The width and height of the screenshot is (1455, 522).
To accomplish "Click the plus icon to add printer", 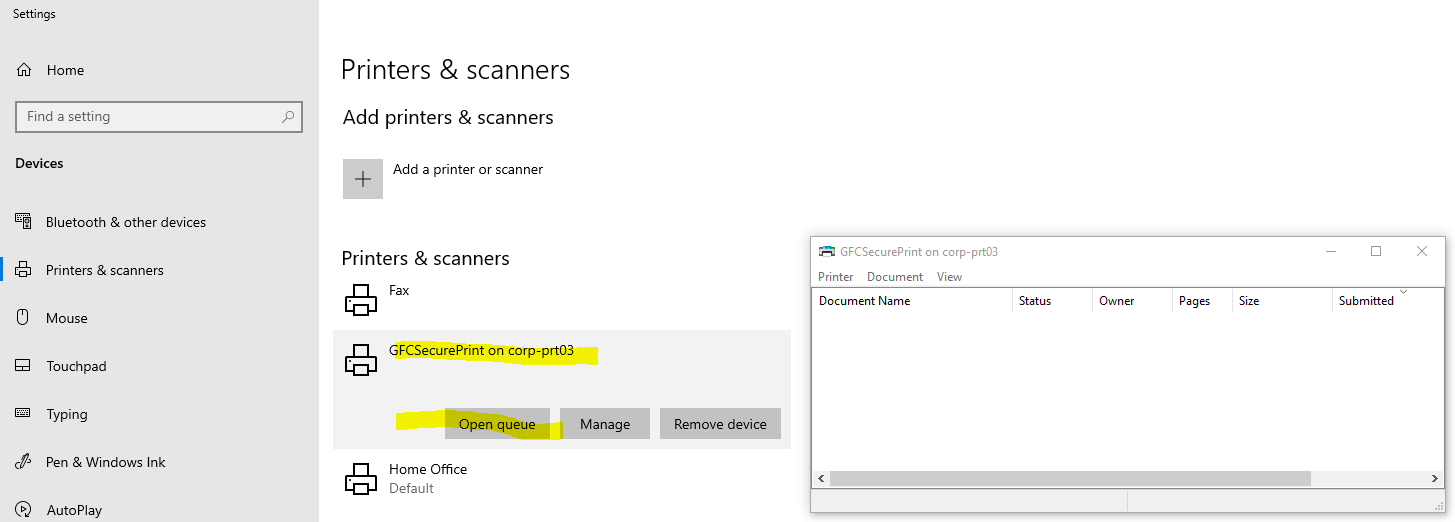I will pos(363,179).
